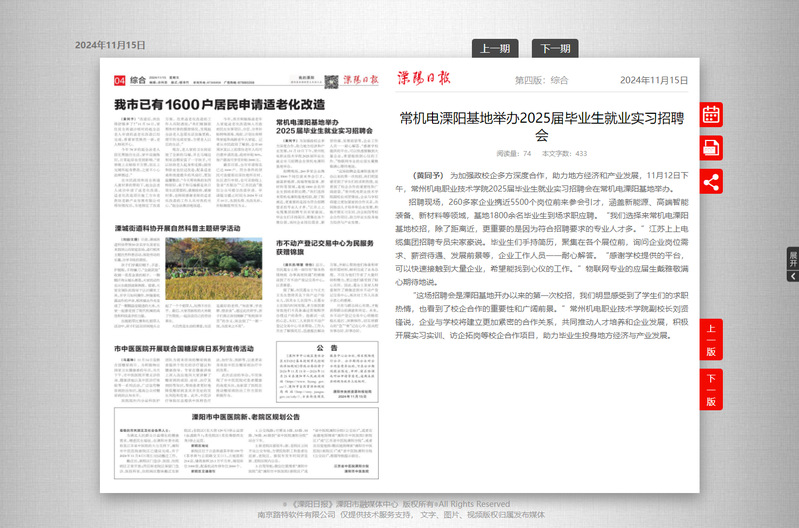The width and height of the screenshot is (799, 528).
Task: Go to previous page 上一版
Action: (x=711, y=339)
